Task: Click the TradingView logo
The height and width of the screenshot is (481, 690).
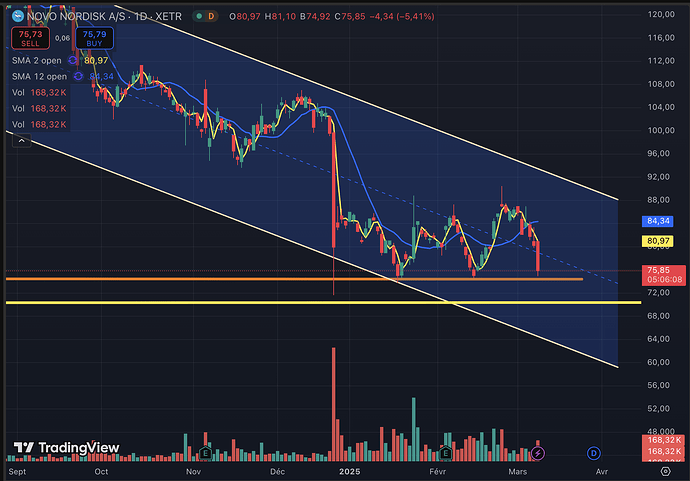Action: click(66, 448)
